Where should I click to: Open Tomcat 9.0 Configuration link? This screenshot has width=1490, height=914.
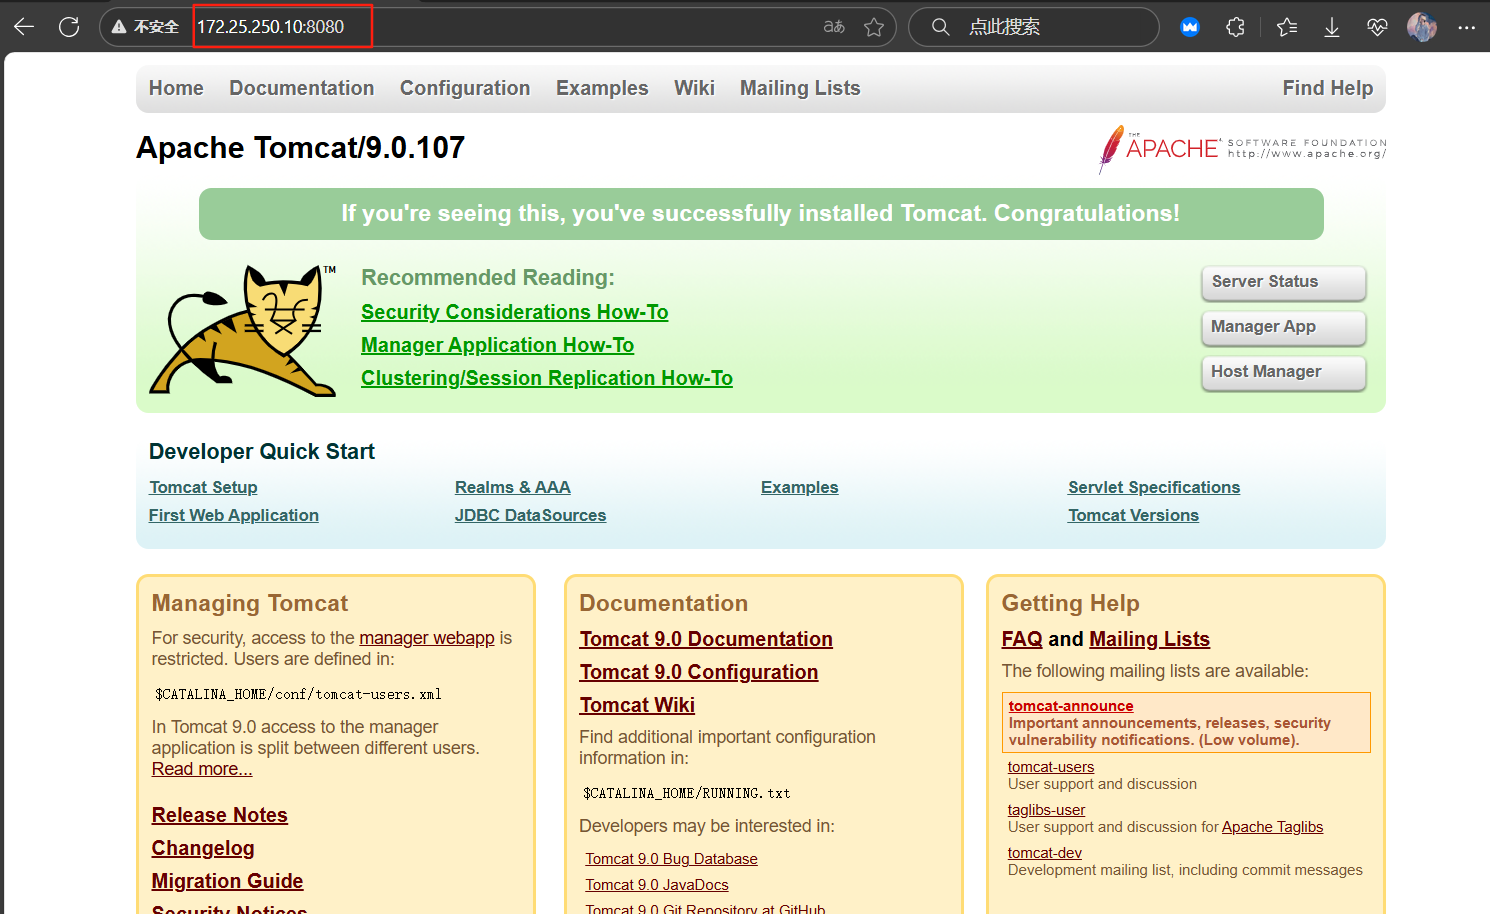tap(699, 672)
